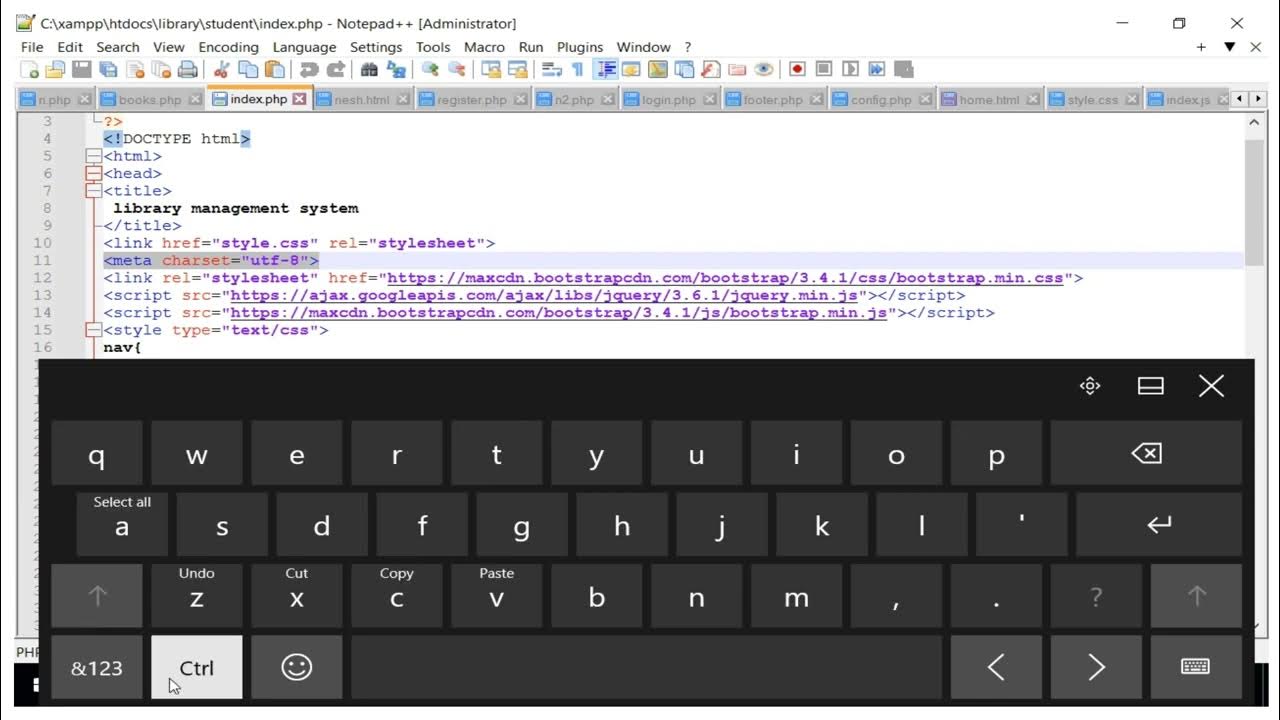Click the Print toolbar icon
This screenshot has width=1280, height=720.
[x=187, y=69]
